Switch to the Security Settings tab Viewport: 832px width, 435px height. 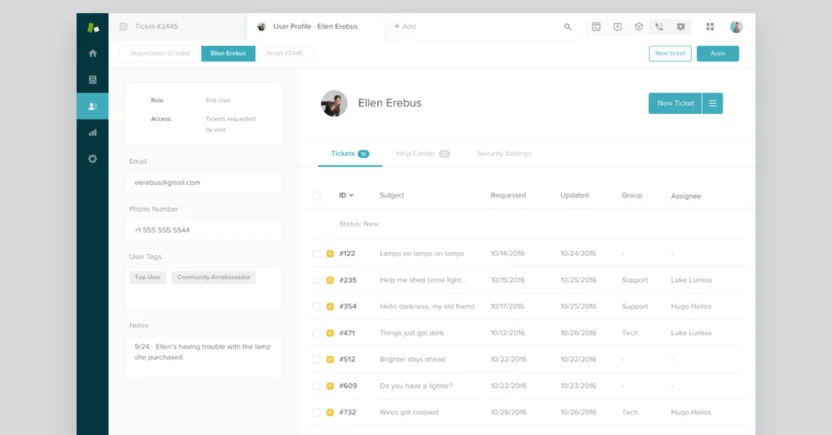[504, 154]
